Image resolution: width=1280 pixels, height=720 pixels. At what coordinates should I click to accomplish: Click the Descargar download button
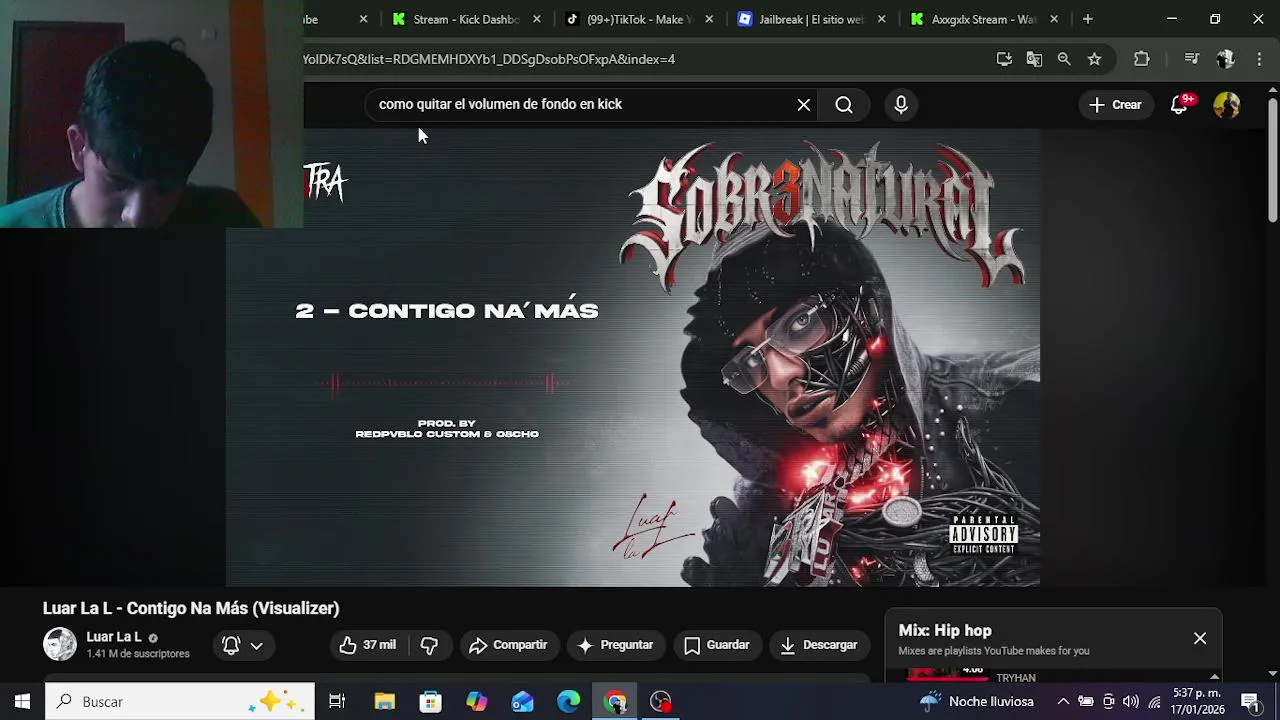point(819,645)
